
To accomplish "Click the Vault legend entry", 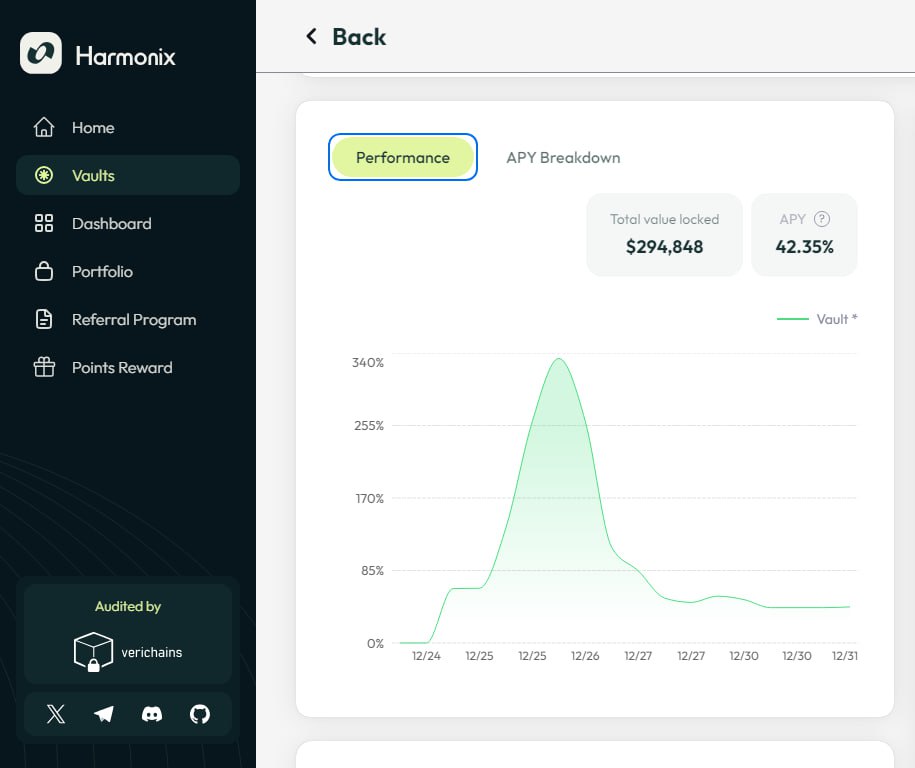I will coord(817,319).
